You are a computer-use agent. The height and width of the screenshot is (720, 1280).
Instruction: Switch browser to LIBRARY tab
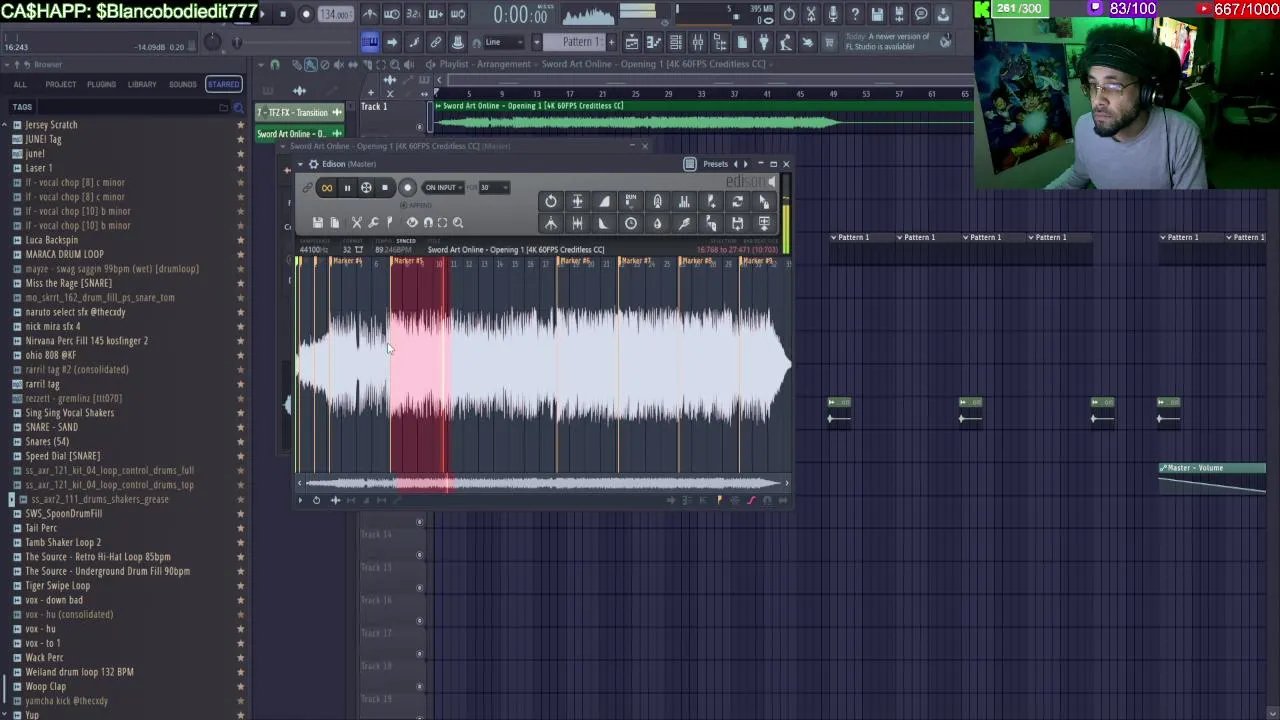[x=142, y=85]
